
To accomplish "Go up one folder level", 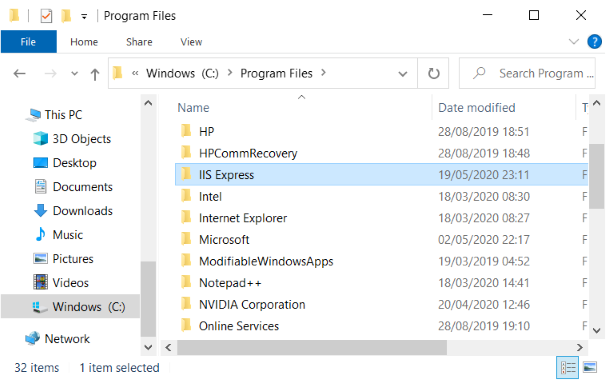I will (95, 74).
